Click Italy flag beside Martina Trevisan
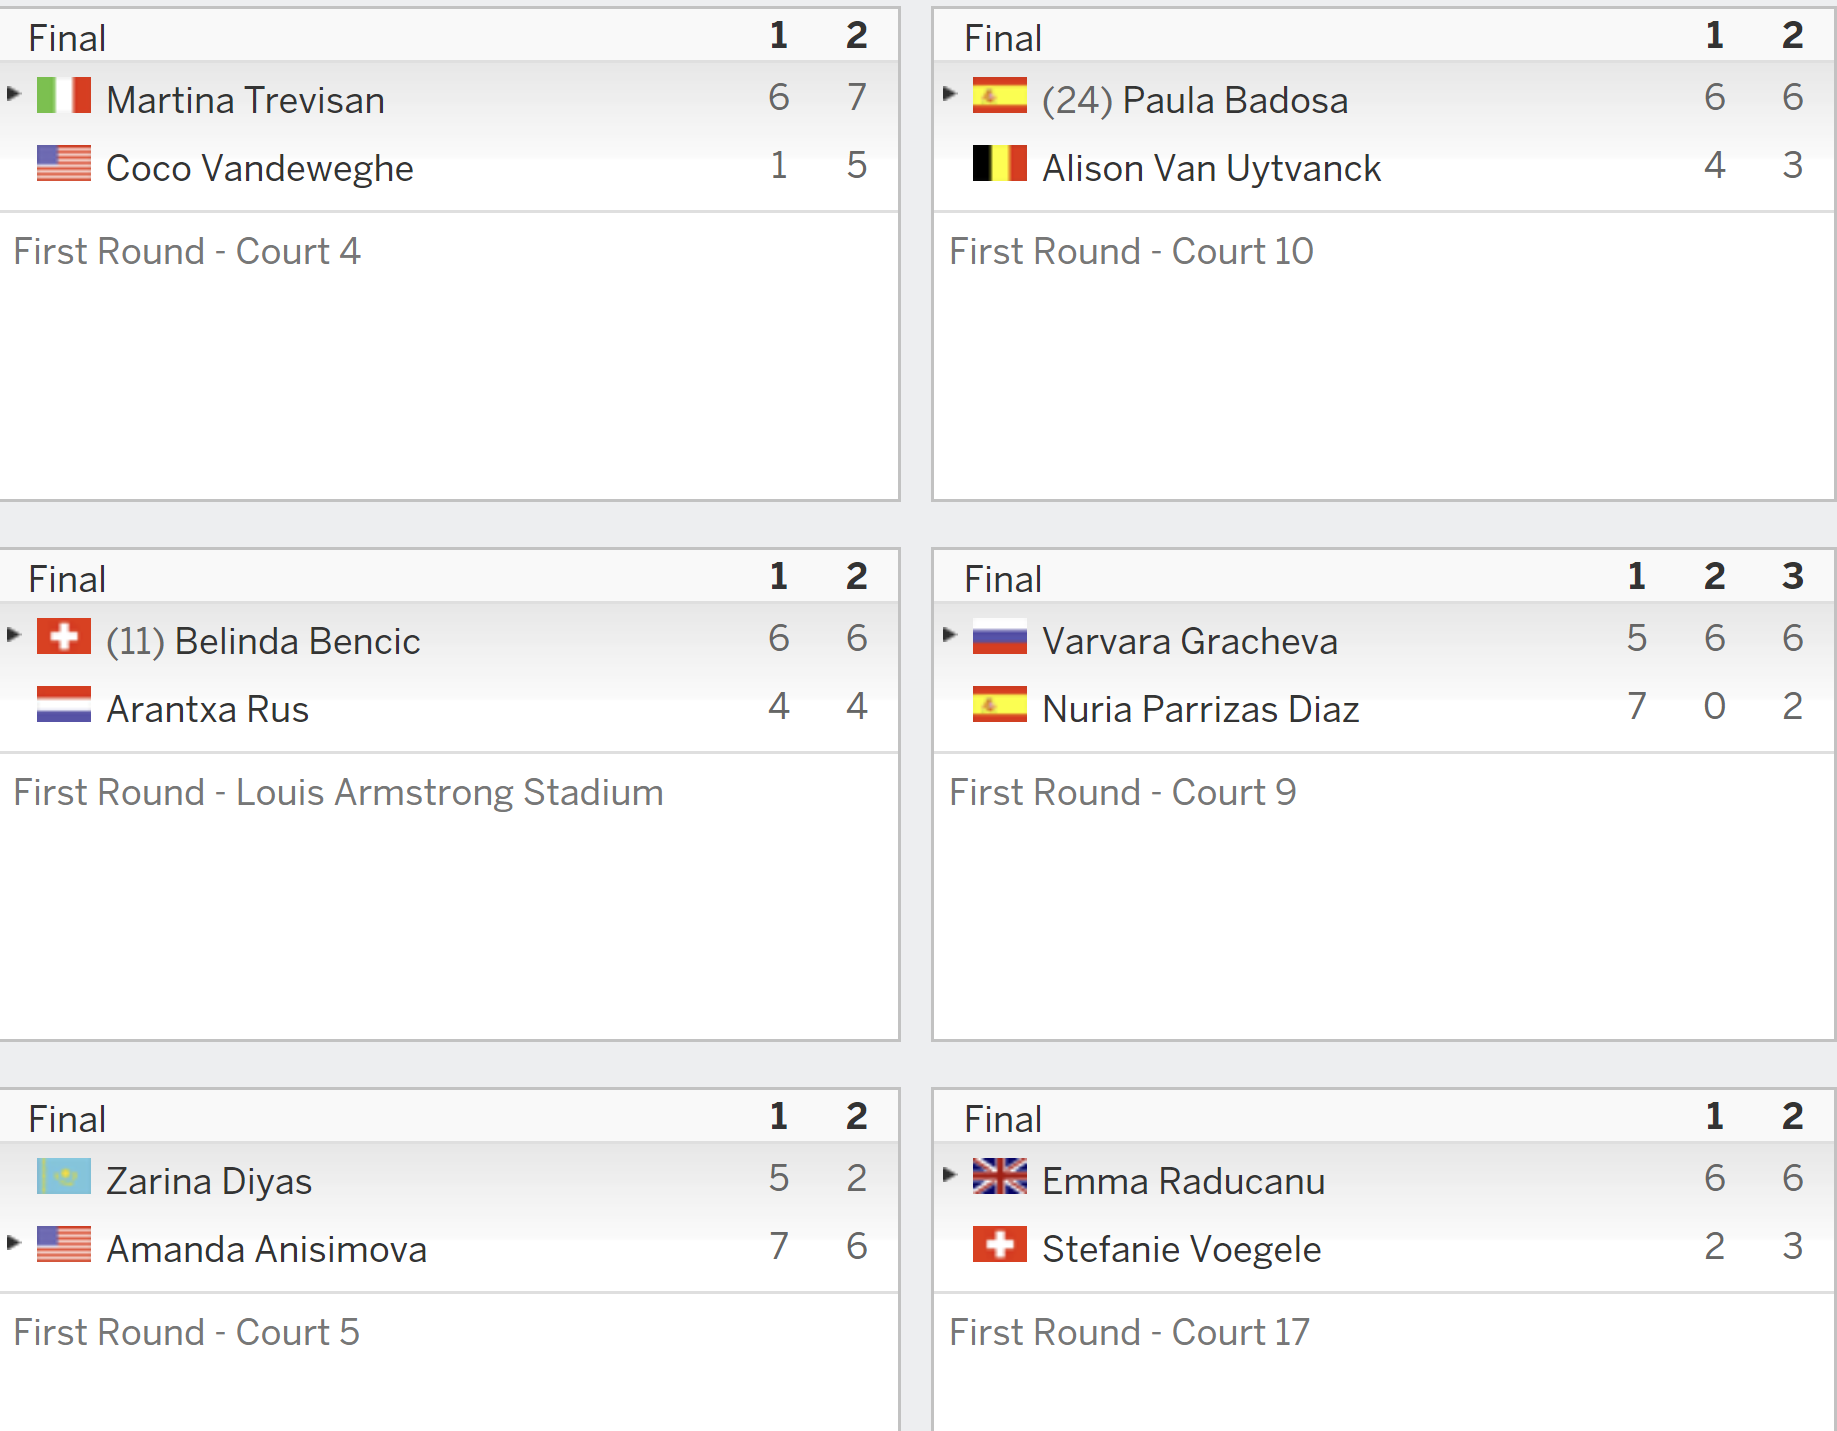This screenshot has height=1431, width=1837. 64,96
